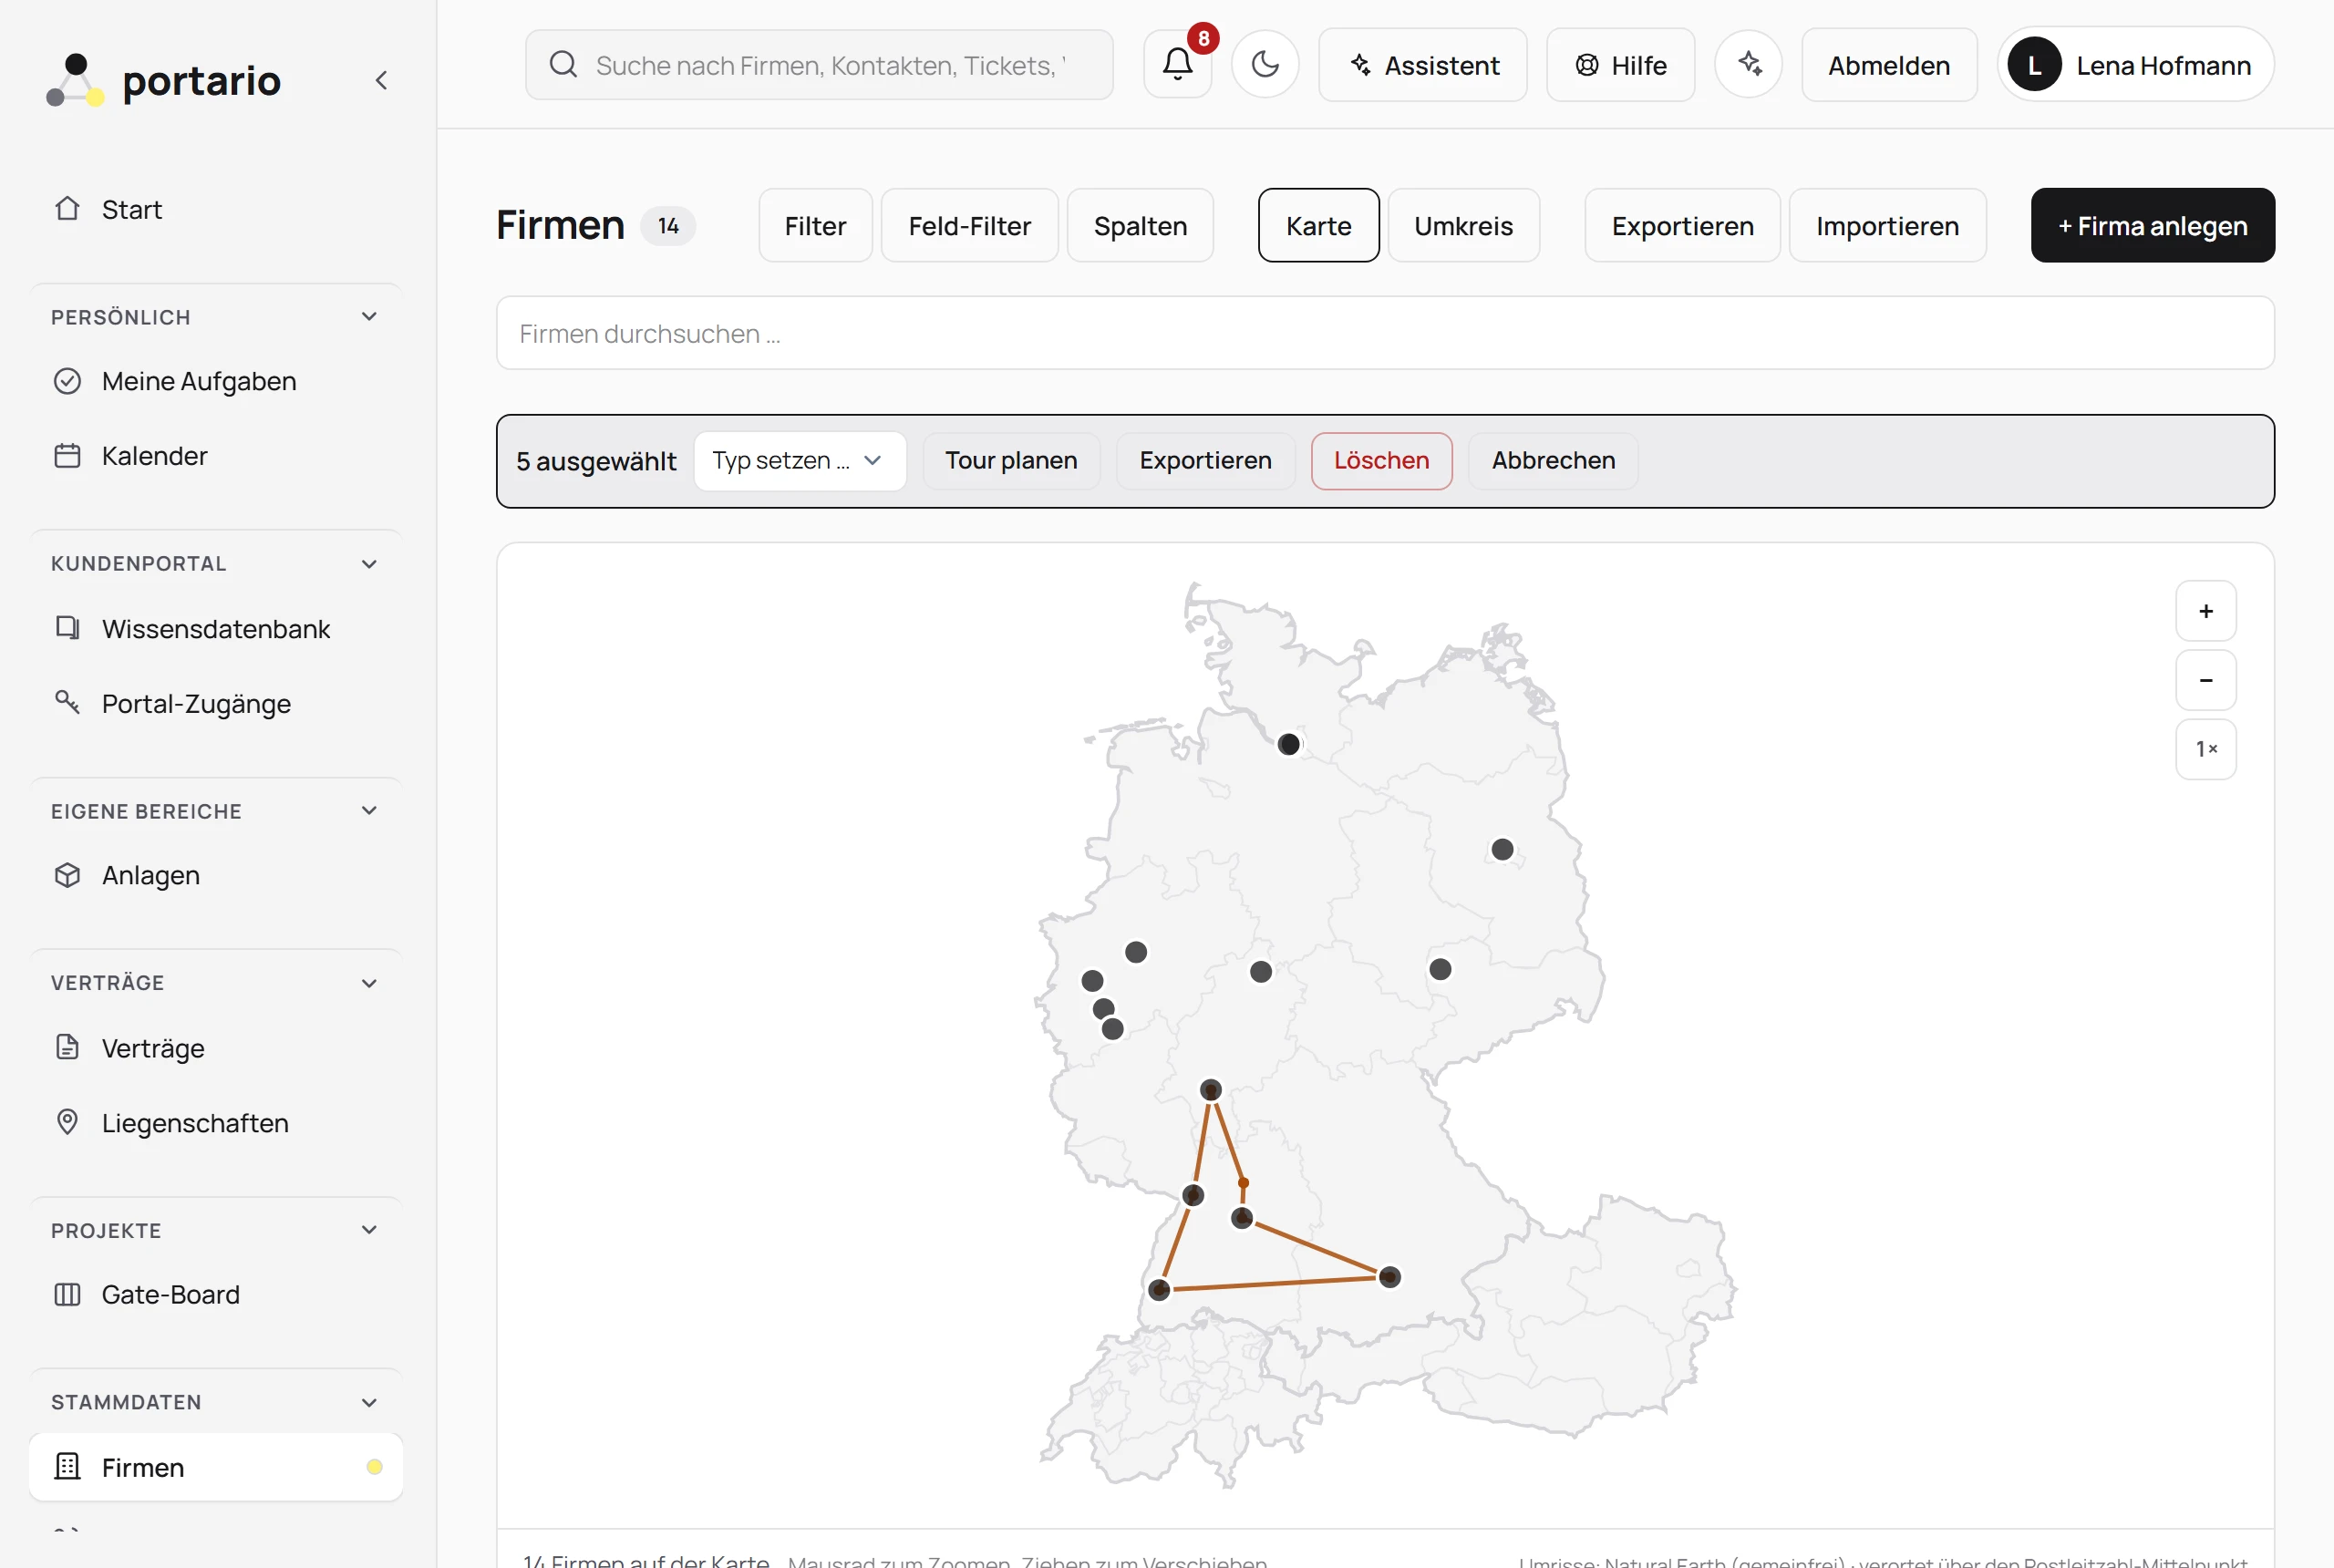Viewport: 2334px width, 1568px height.
Task: Click the portario logo
Action: pos(164,80)
